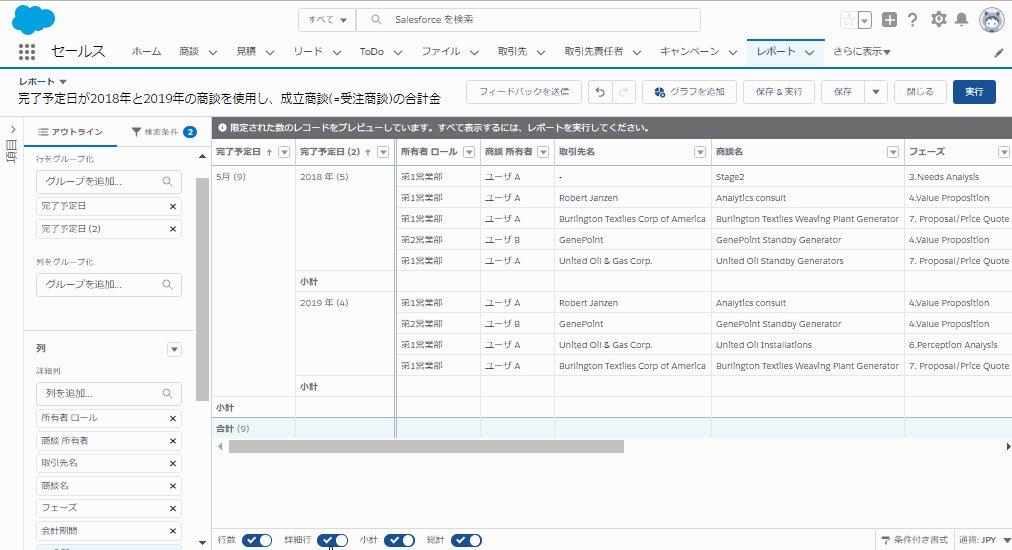Remove the 完了予定日 (2) row grouping

pyautogui.click(x=173, y=229)
